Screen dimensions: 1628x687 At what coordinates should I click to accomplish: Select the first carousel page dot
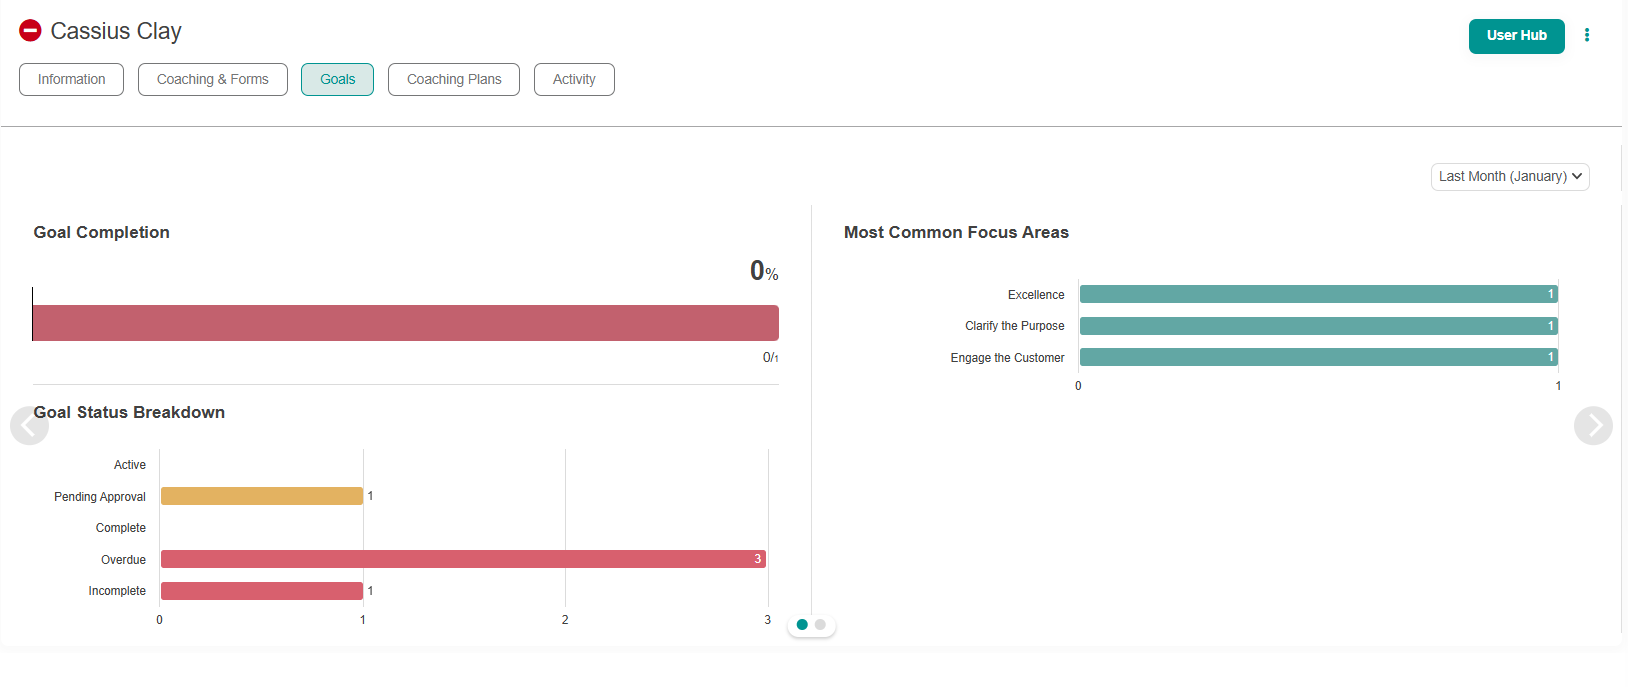(x=802, y=625)
